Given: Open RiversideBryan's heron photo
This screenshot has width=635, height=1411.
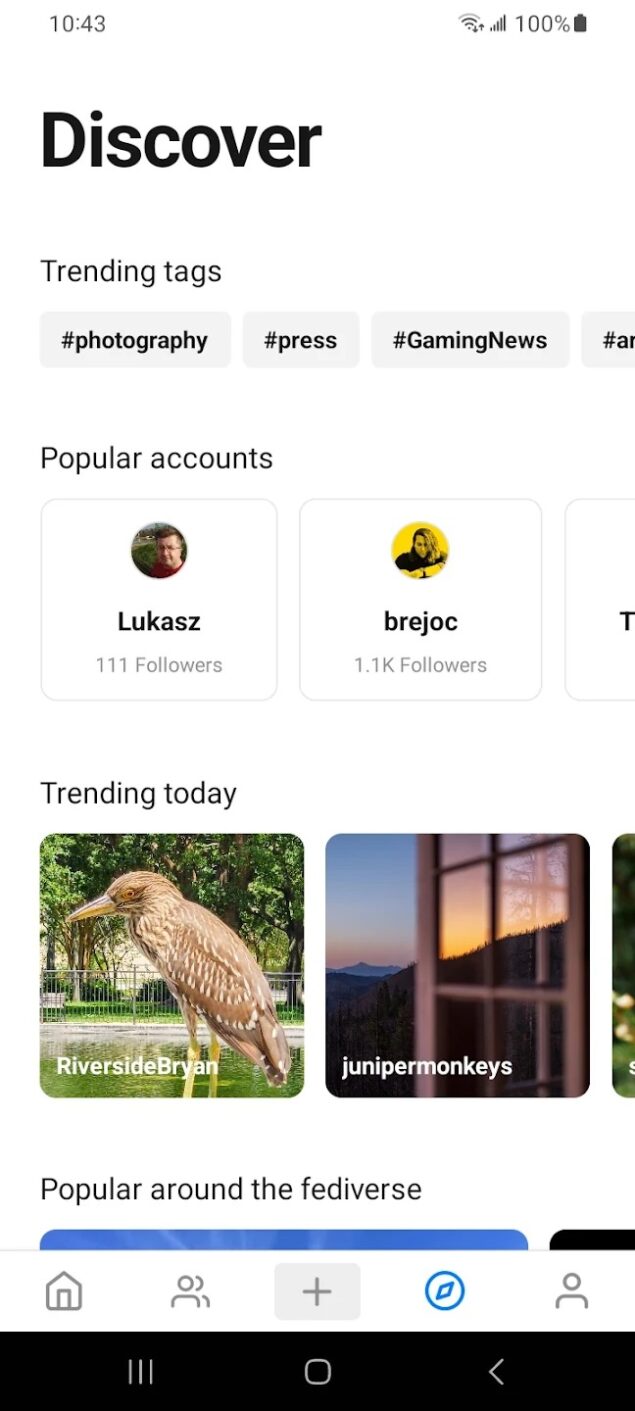Looking at the screenshot, I should (172, 965).
